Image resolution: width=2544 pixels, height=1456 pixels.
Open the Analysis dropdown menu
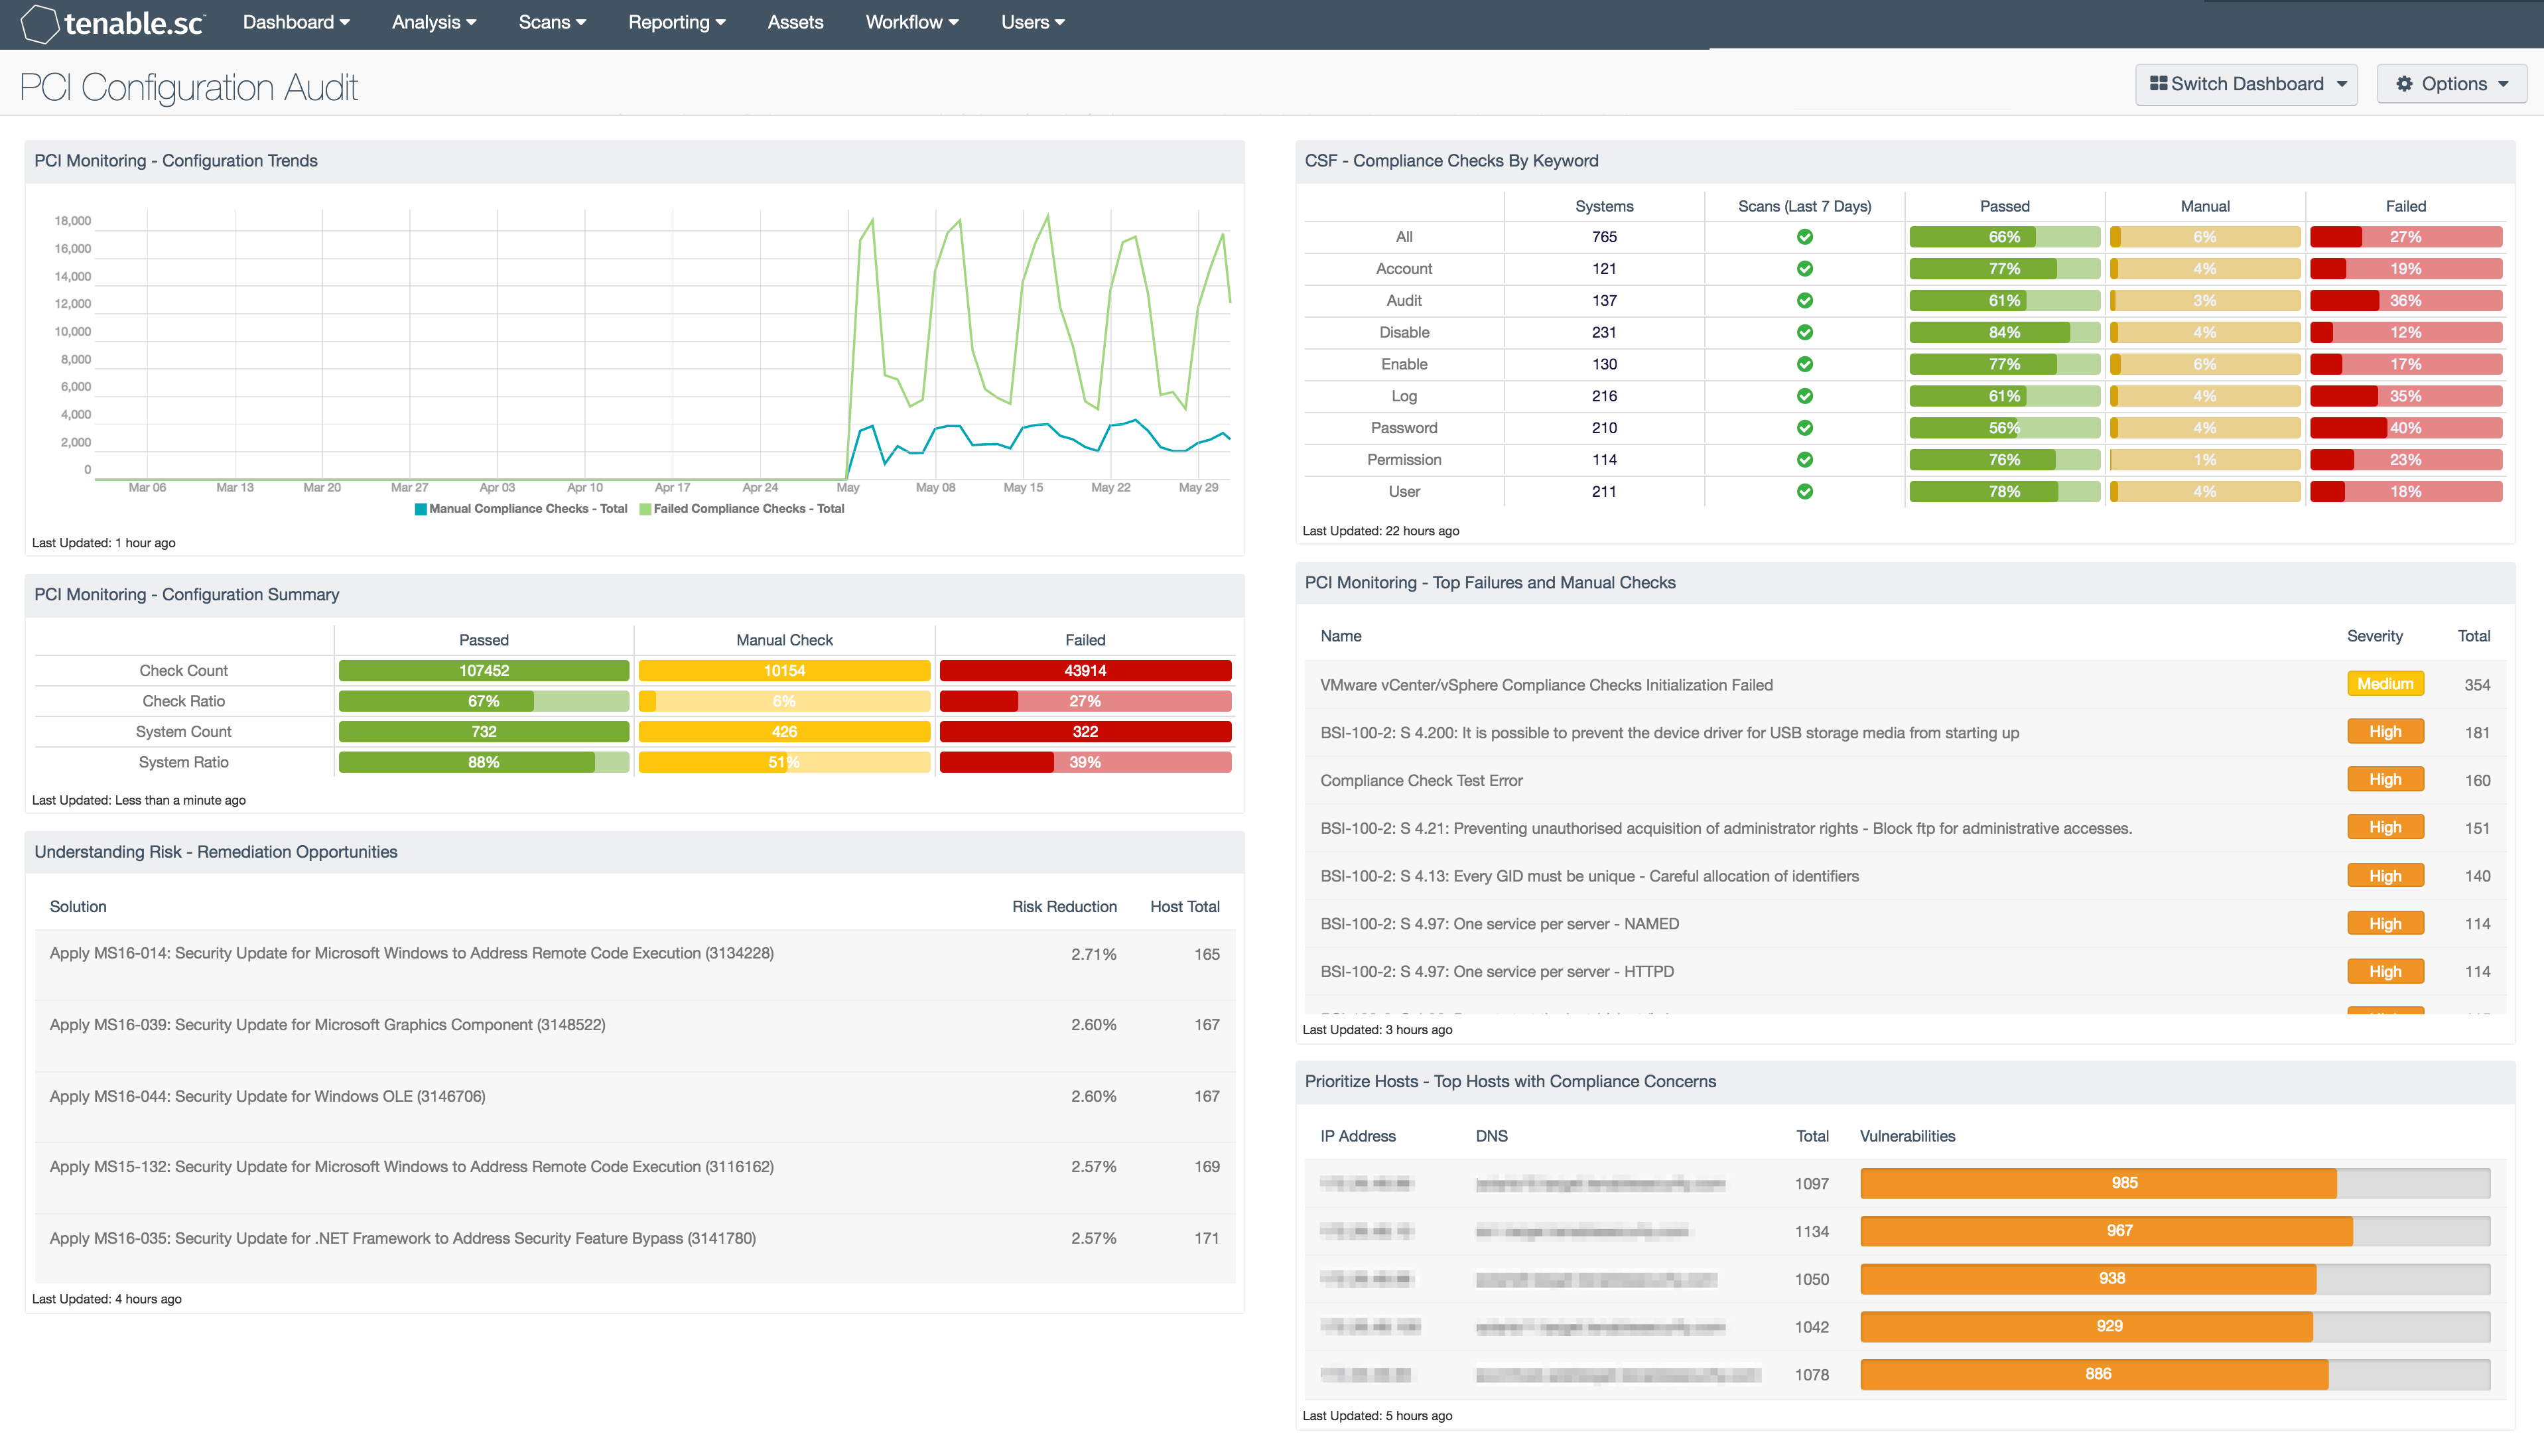click(x=434, y=23)
